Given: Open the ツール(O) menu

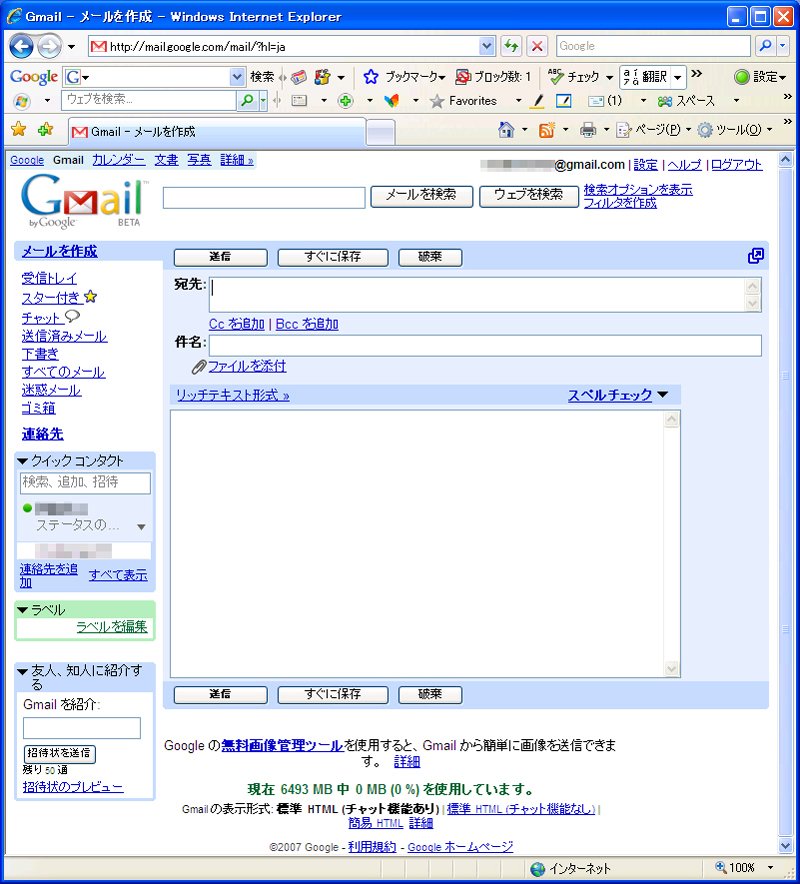Looking at the screenshot, I should [734, 130].
